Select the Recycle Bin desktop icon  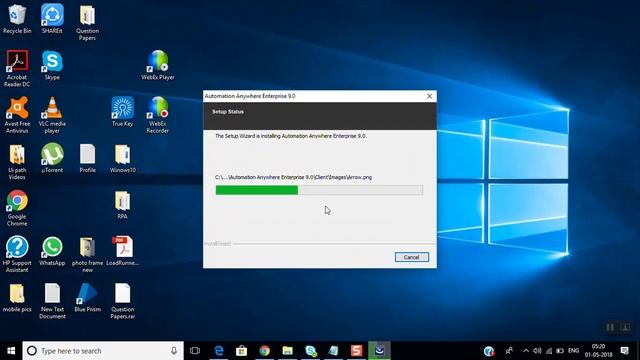tap(17, 19)
